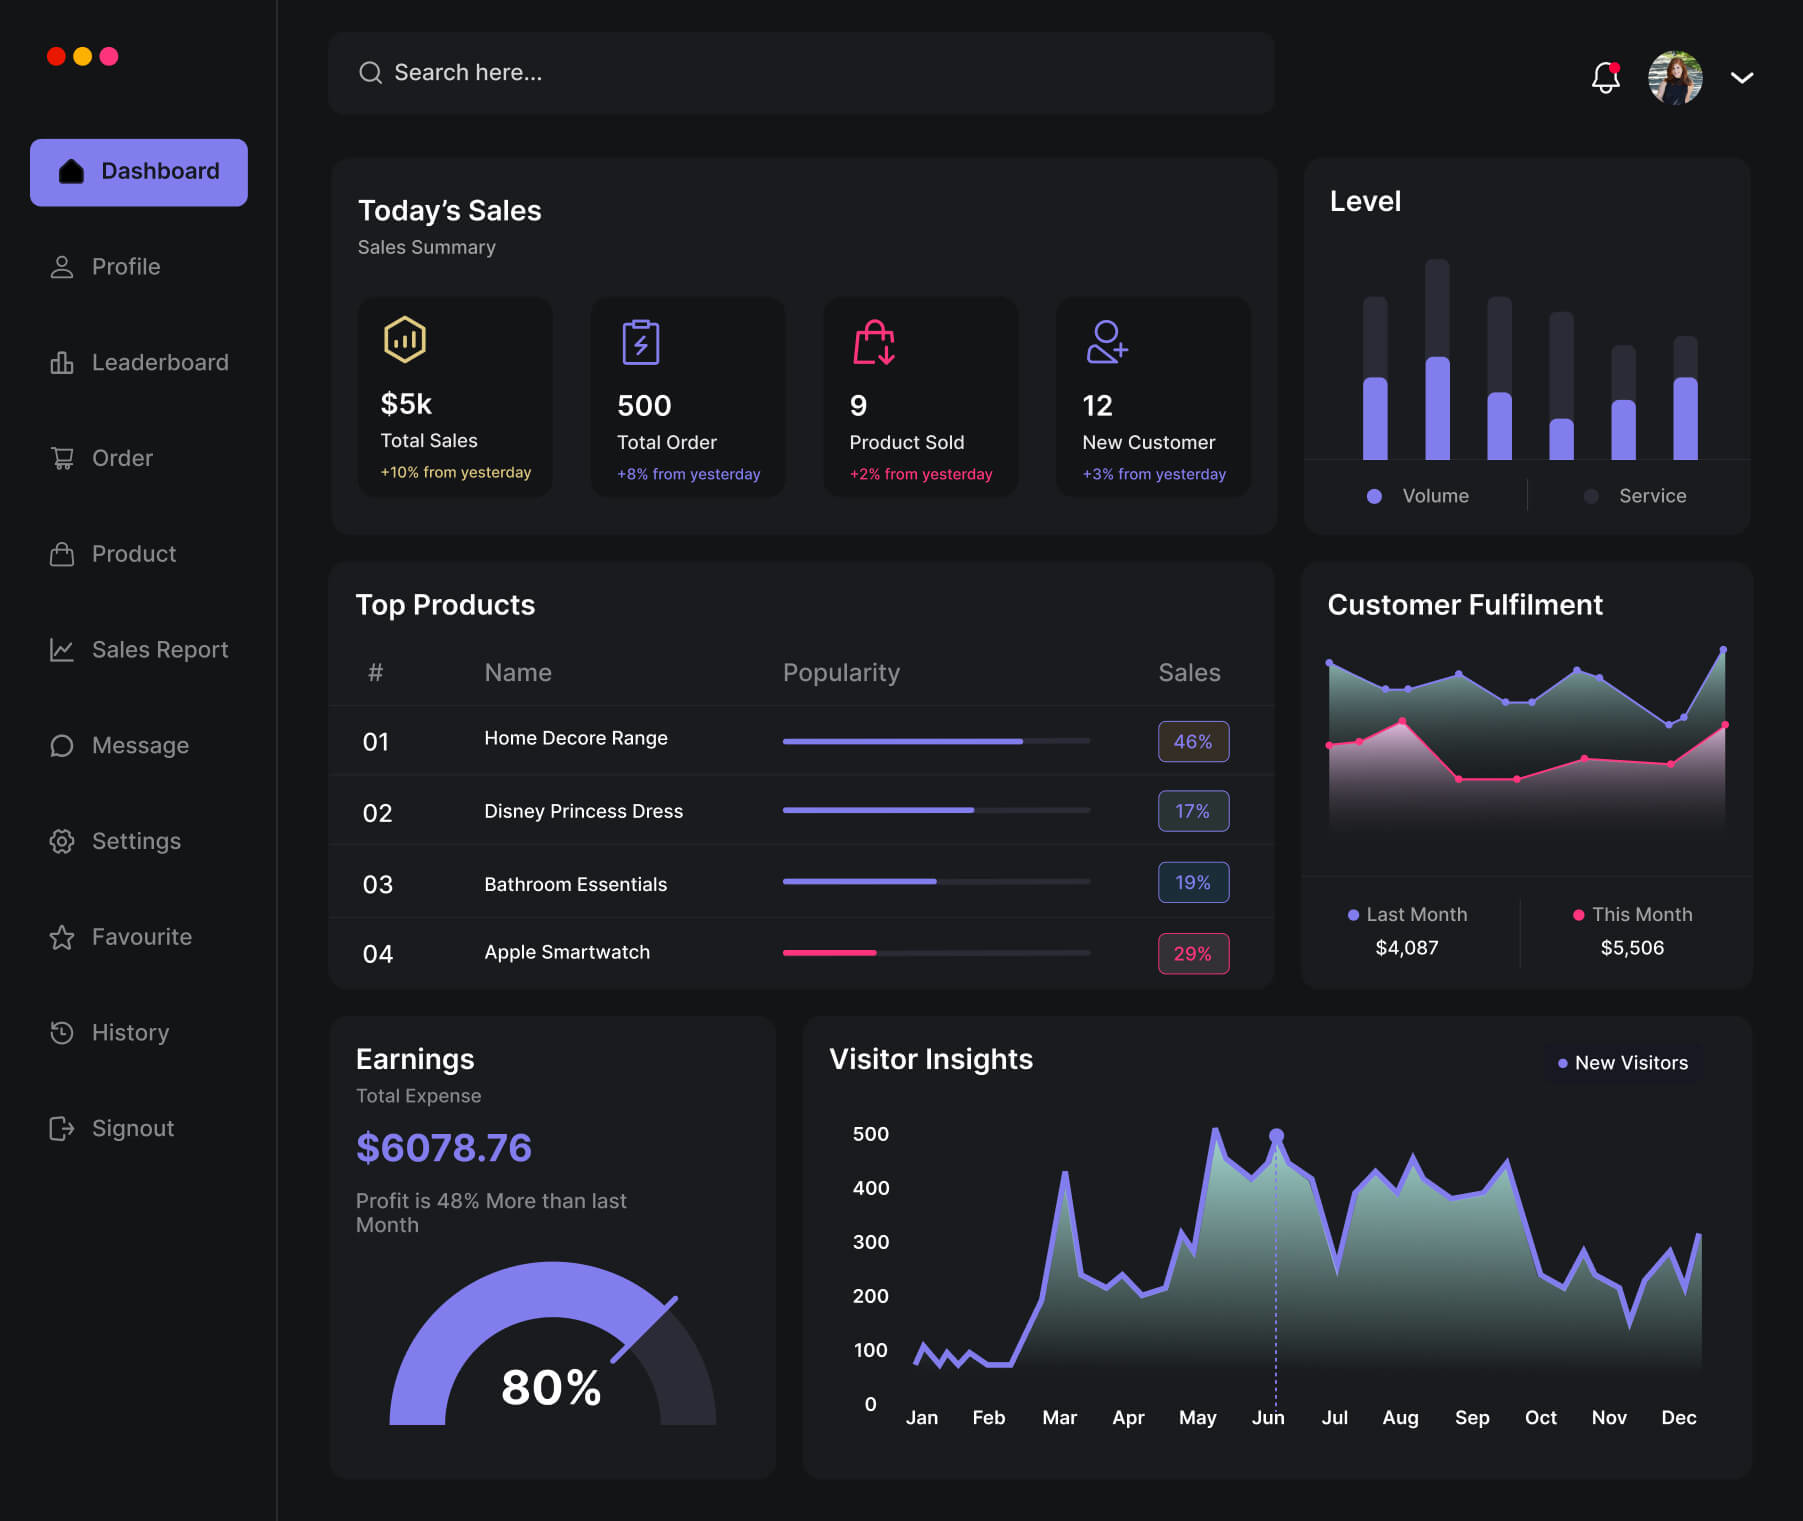1803x1521 pixels.
Task: Click the Settings gear icon in sidebar
Action: tap(62, 841)
